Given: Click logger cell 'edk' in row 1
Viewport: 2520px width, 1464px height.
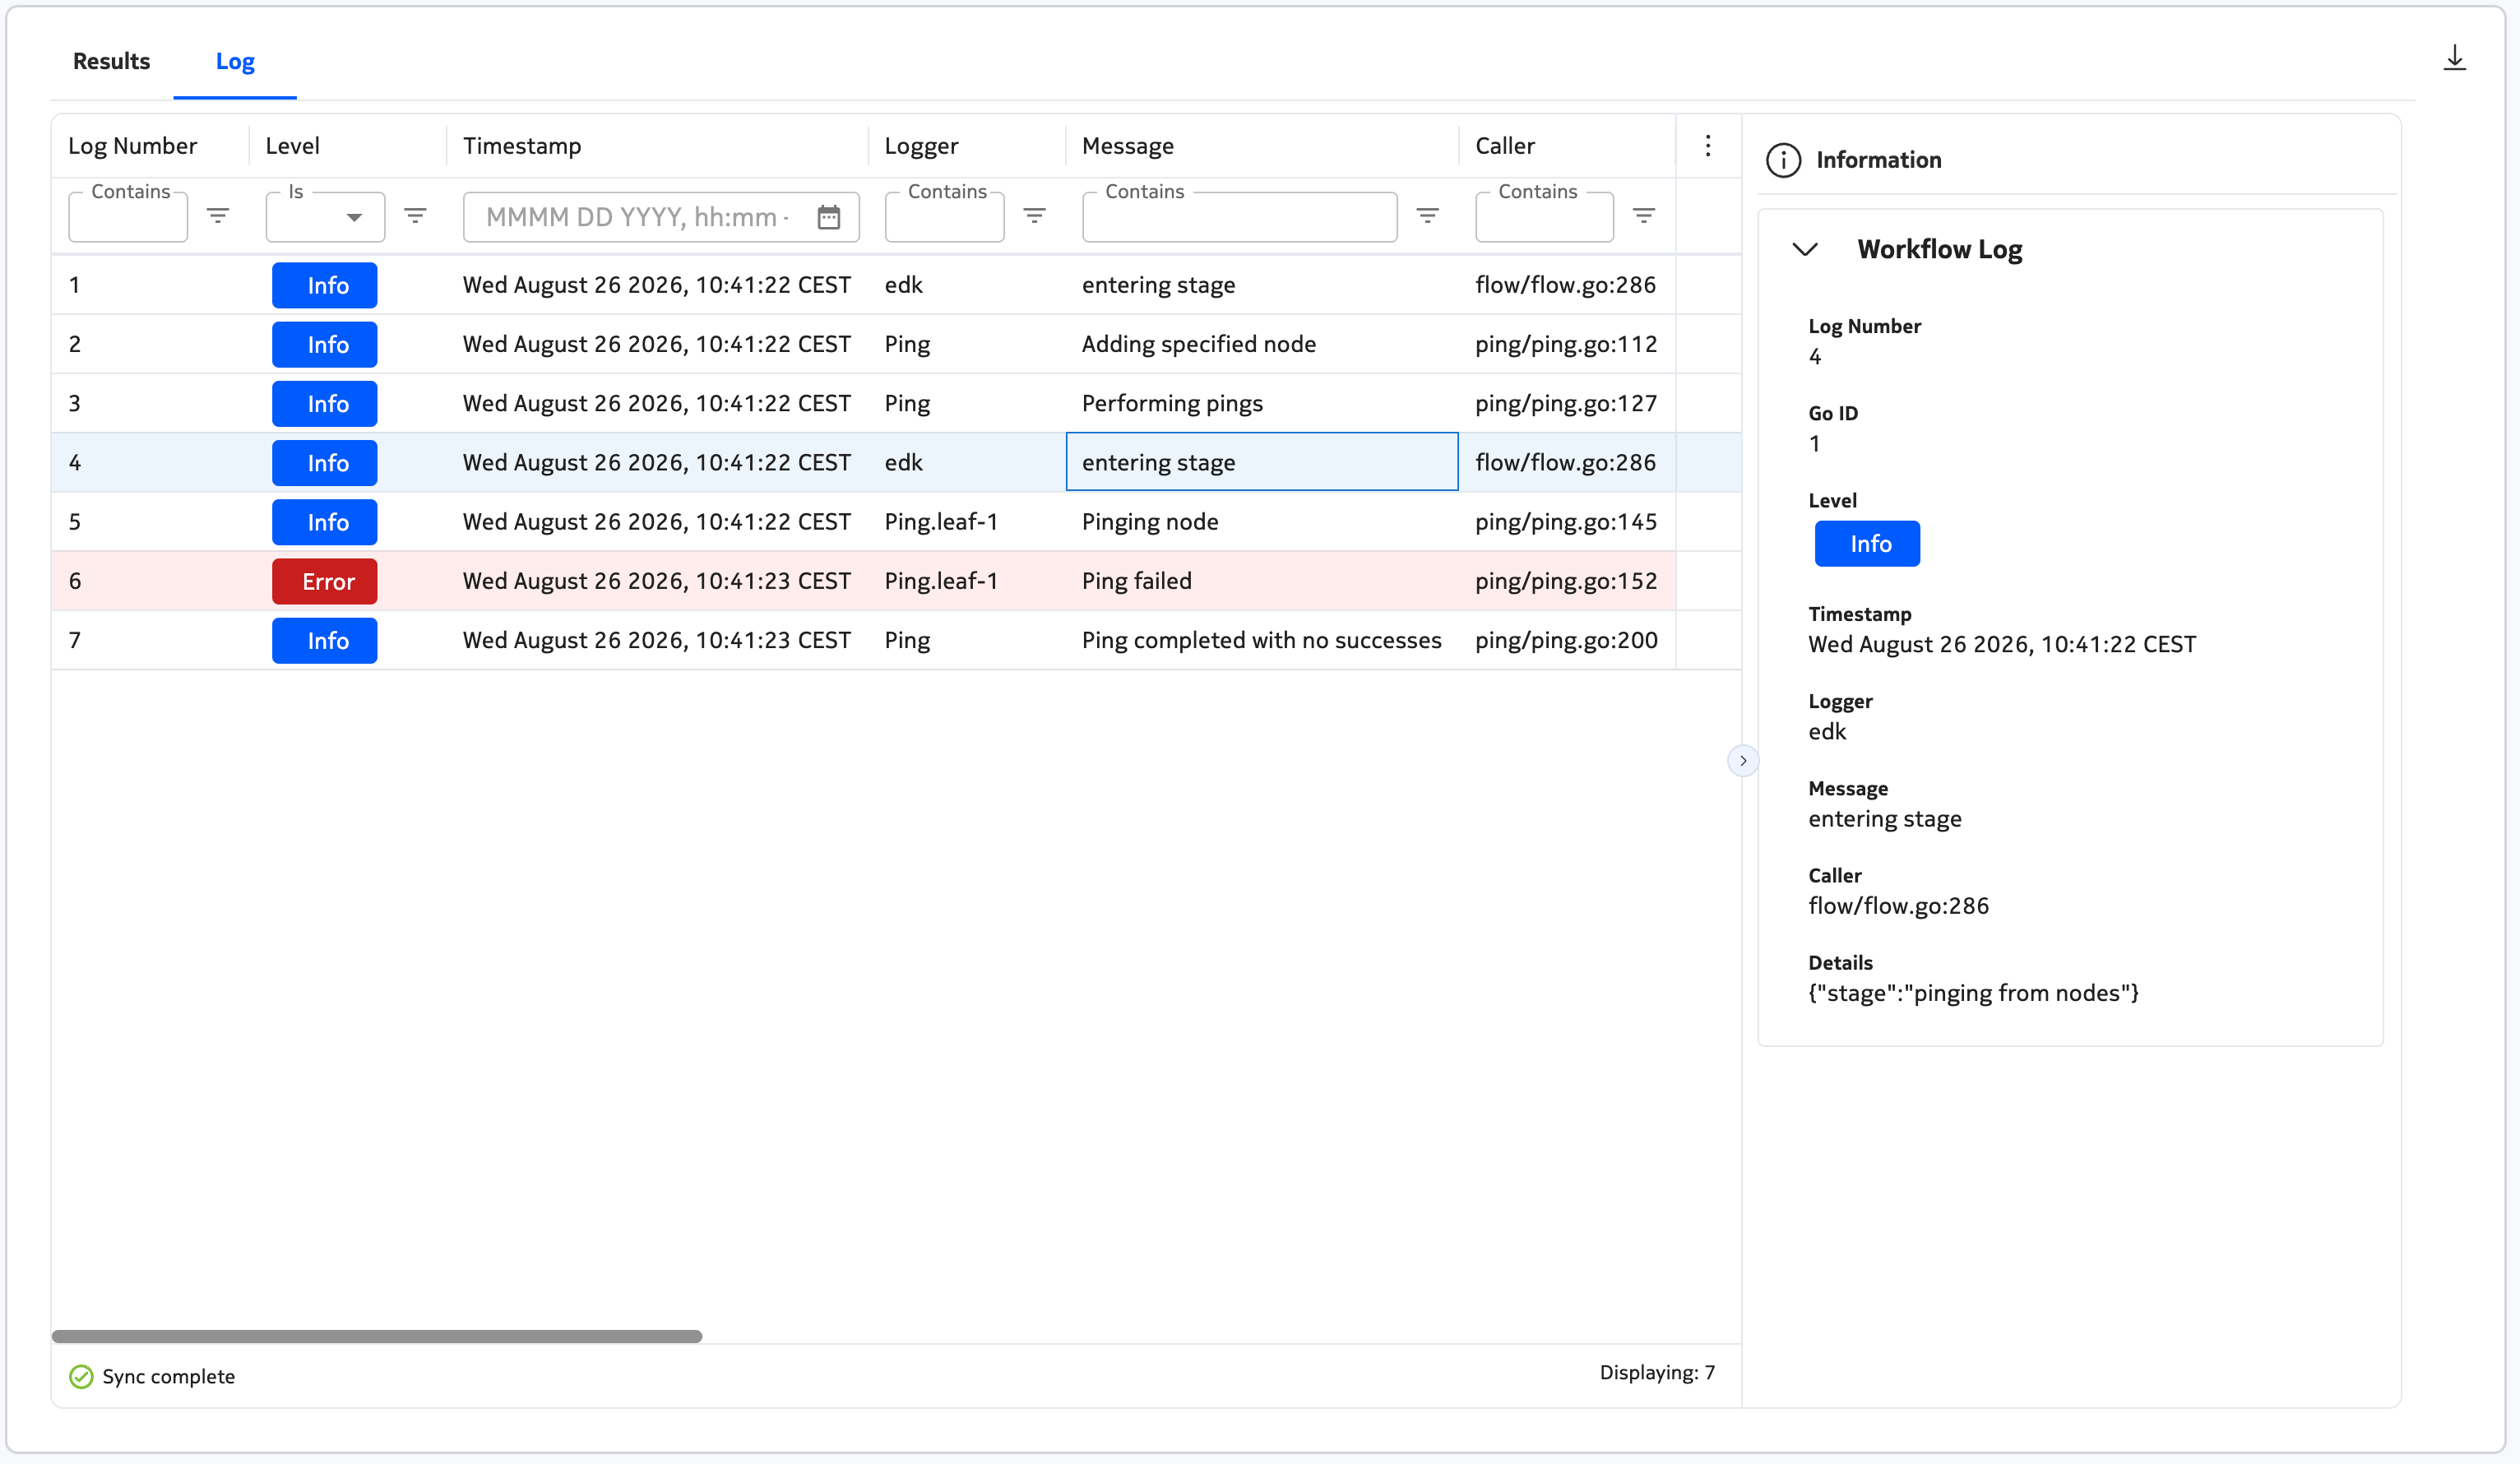Looking at the screenshot, I should pos(966,285).
